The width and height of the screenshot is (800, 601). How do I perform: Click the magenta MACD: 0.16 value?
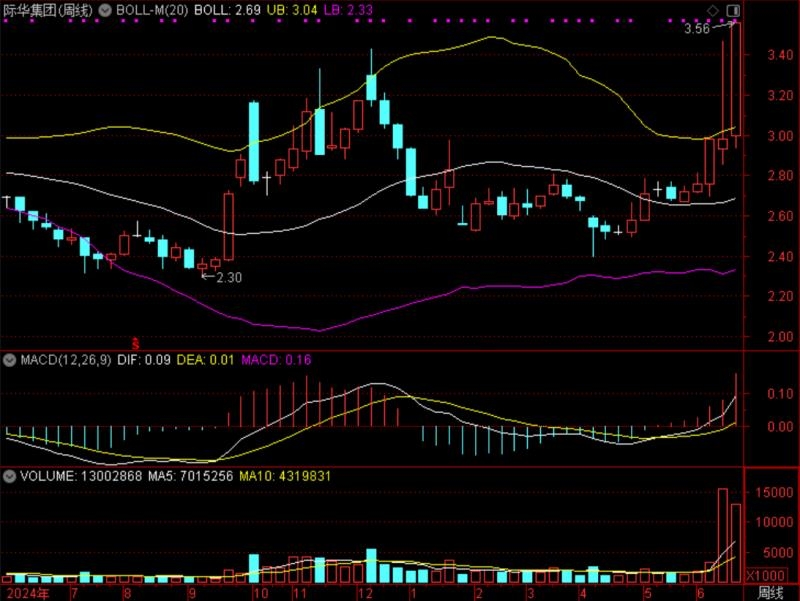[x=276, y=360]
